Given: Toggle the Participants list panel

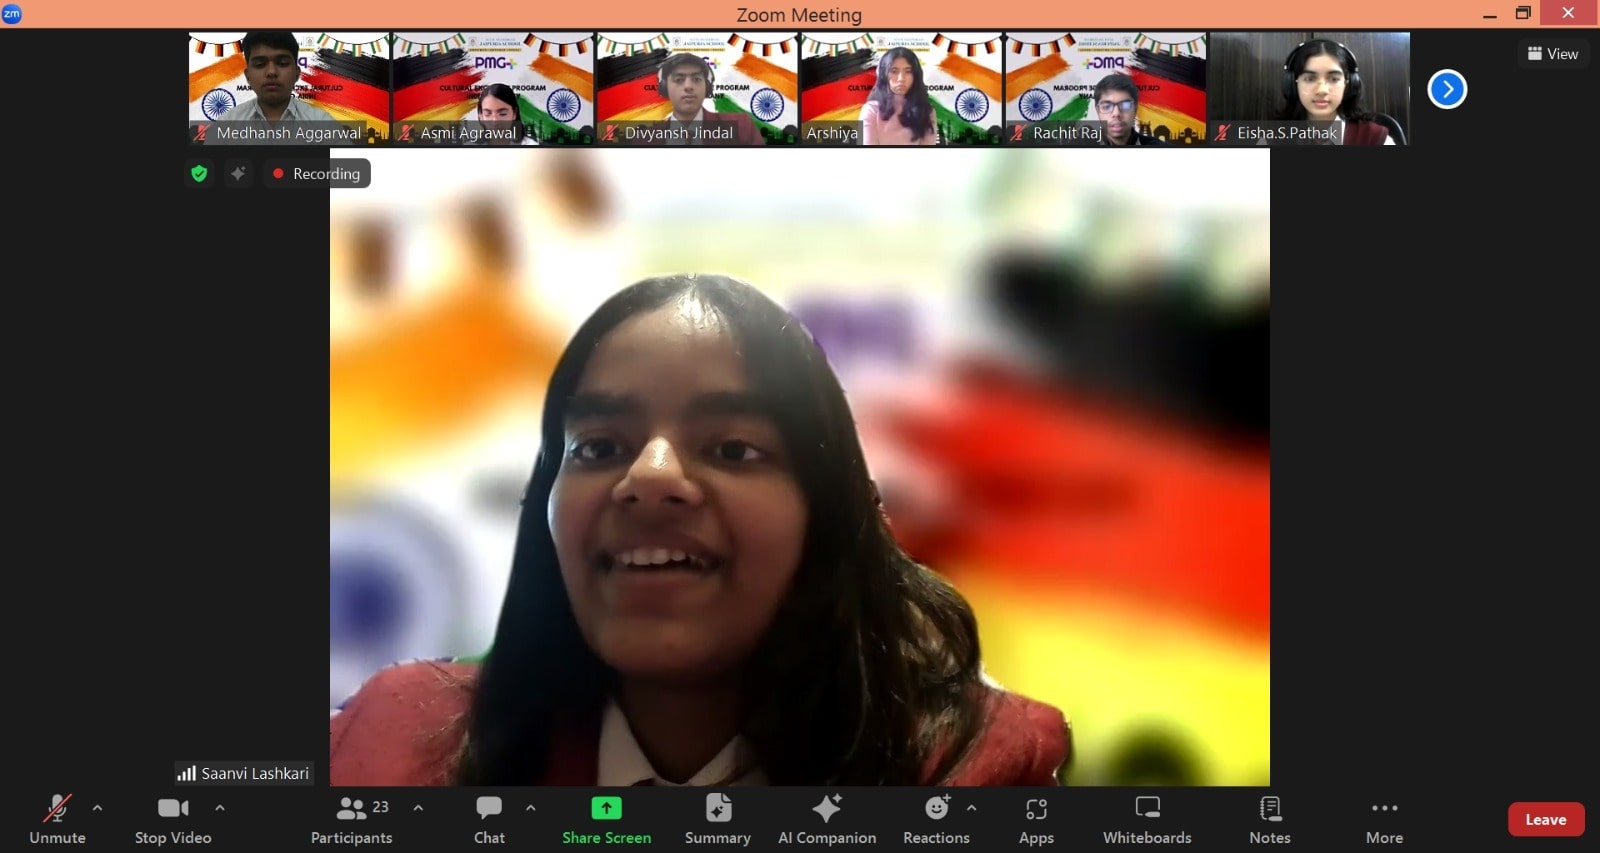Looking at the screenshot, I should point(351,818).
